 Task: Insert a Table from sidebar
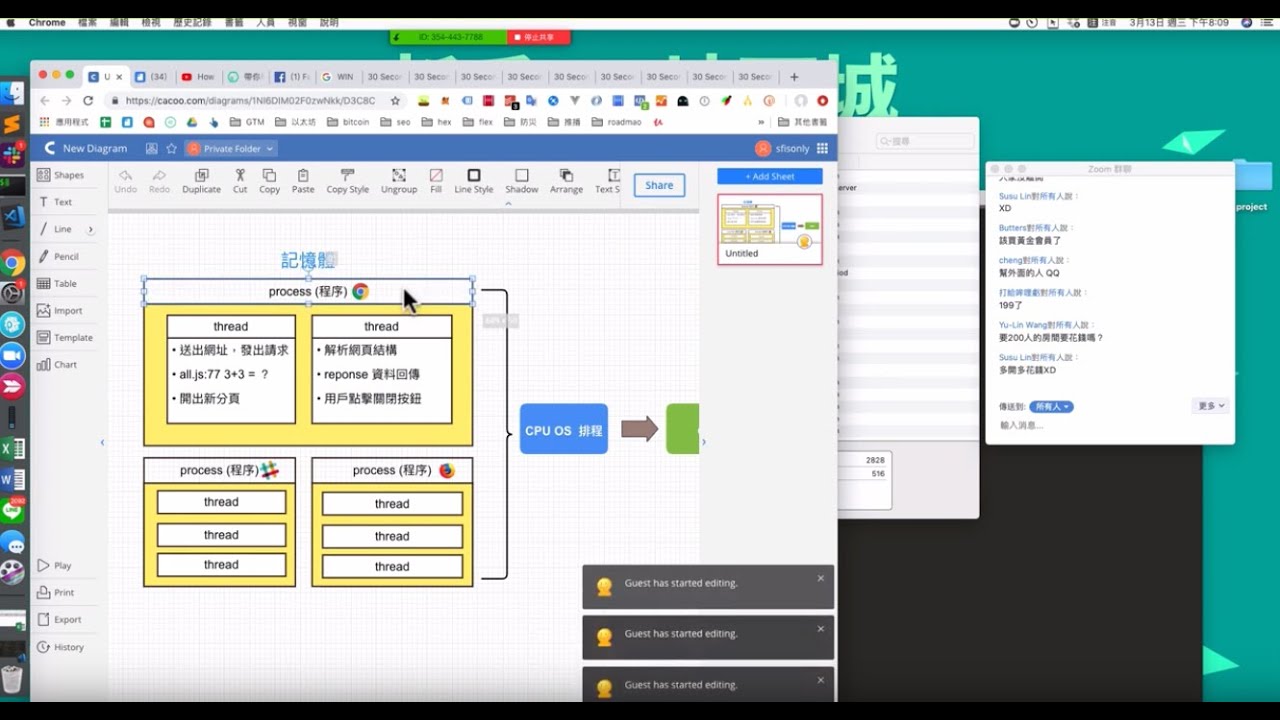coord(57,283)
